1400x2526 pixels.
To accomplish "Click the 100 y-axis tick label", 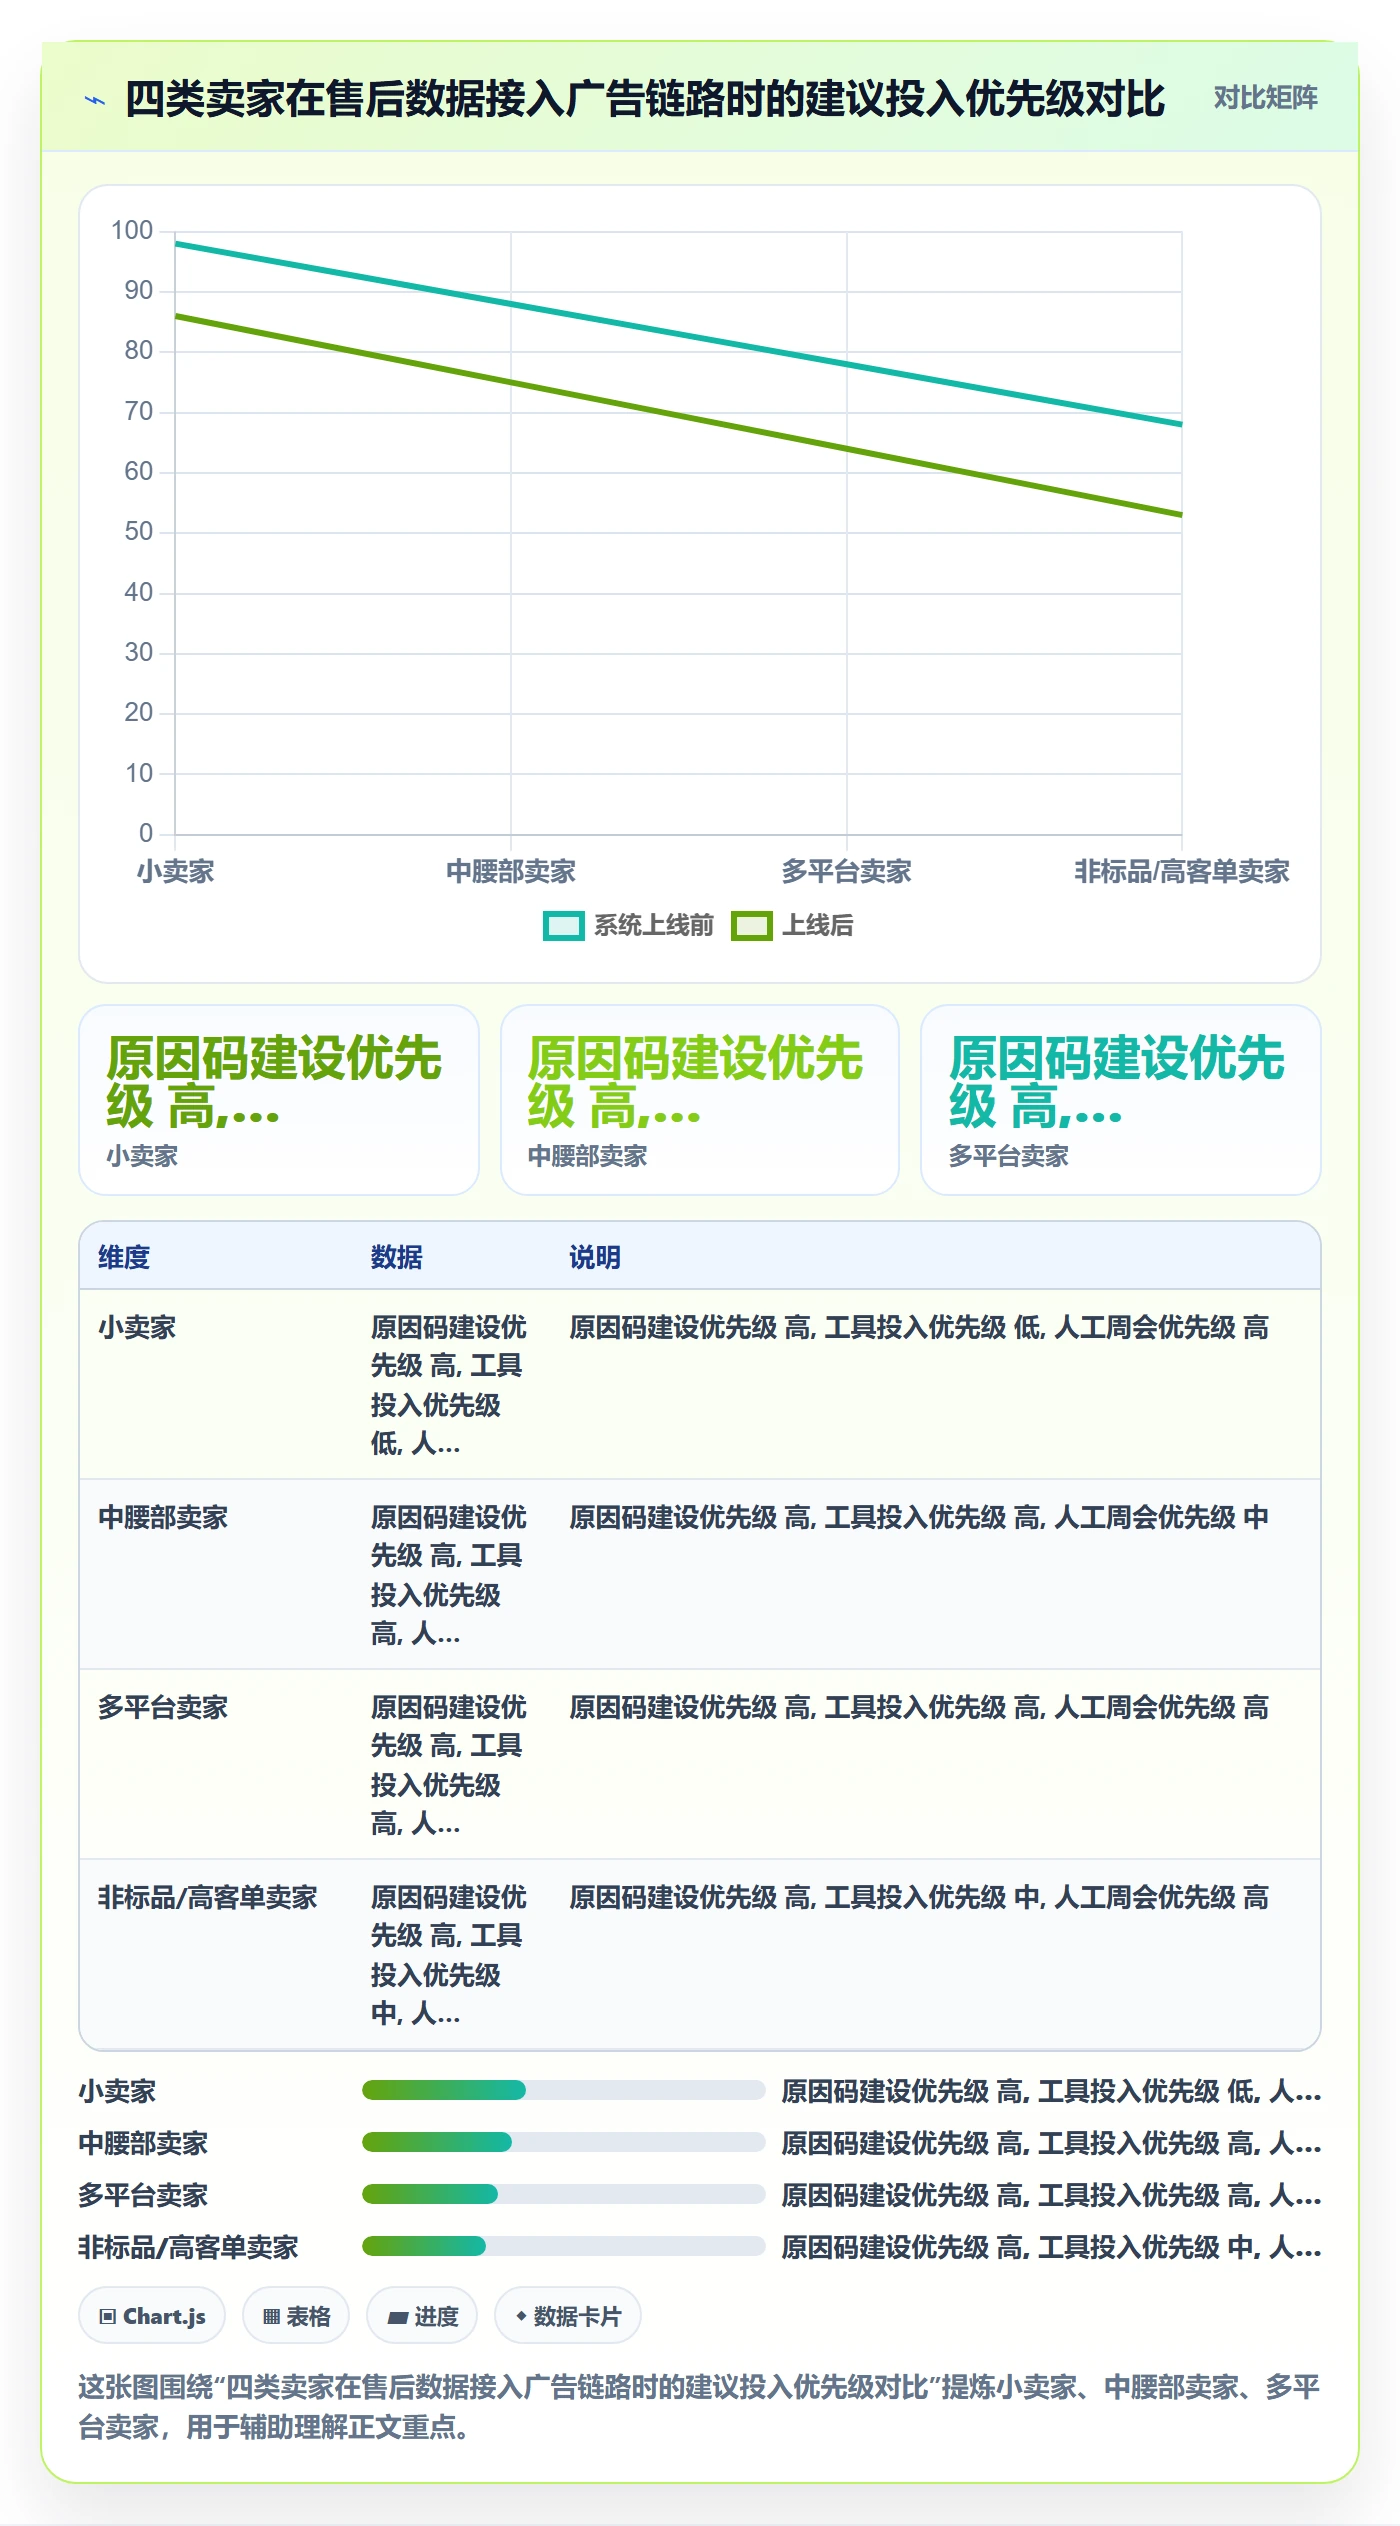I will tap(132, 231).
